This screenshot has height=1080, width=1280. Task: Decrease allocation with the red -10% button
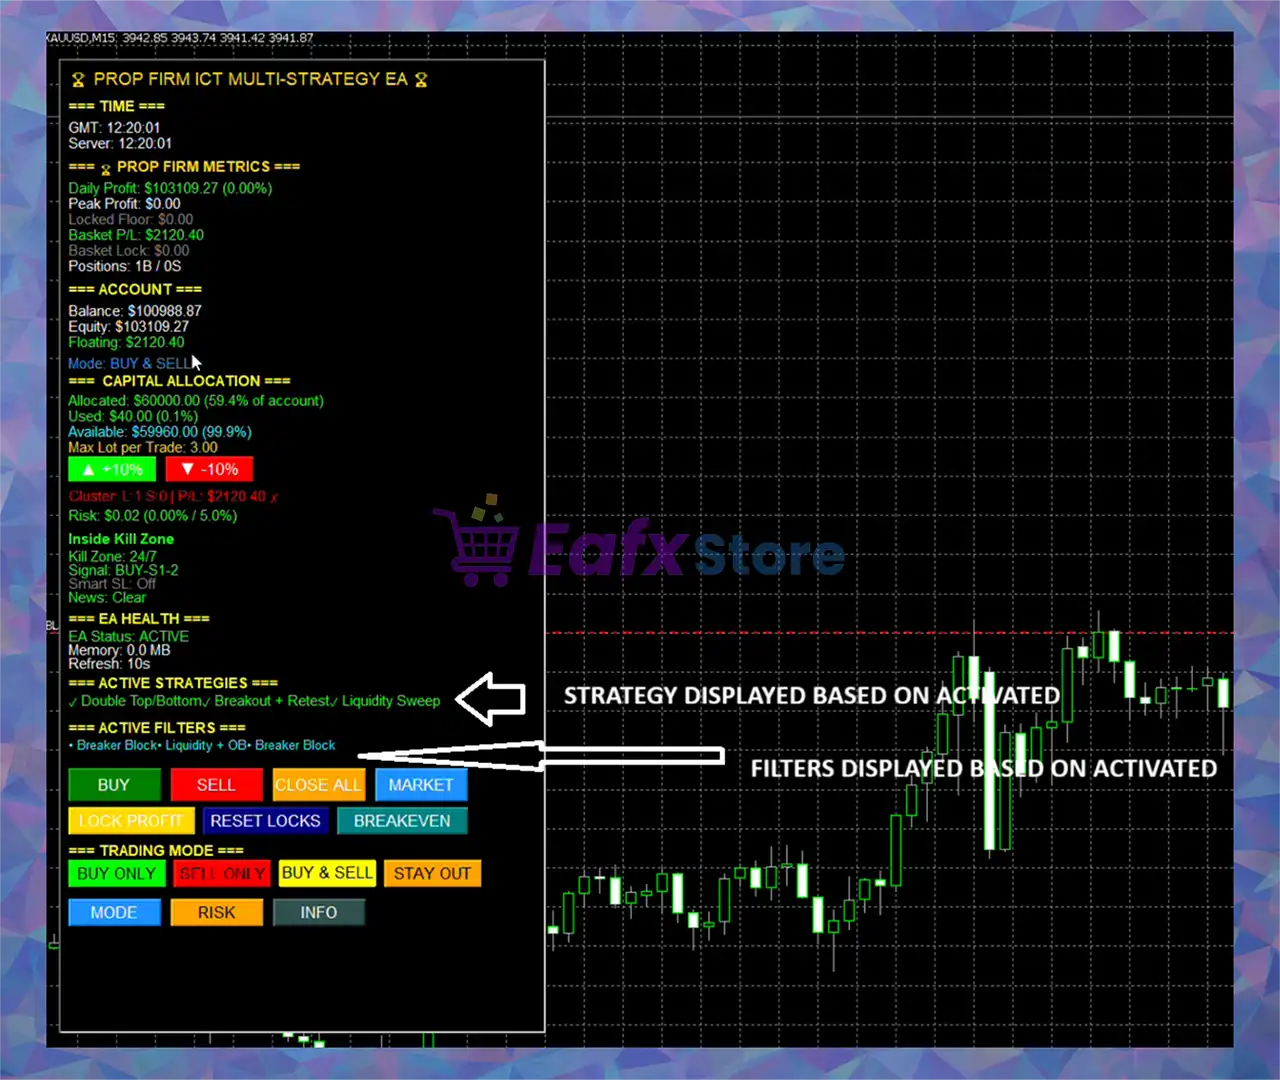pos(209,469)
